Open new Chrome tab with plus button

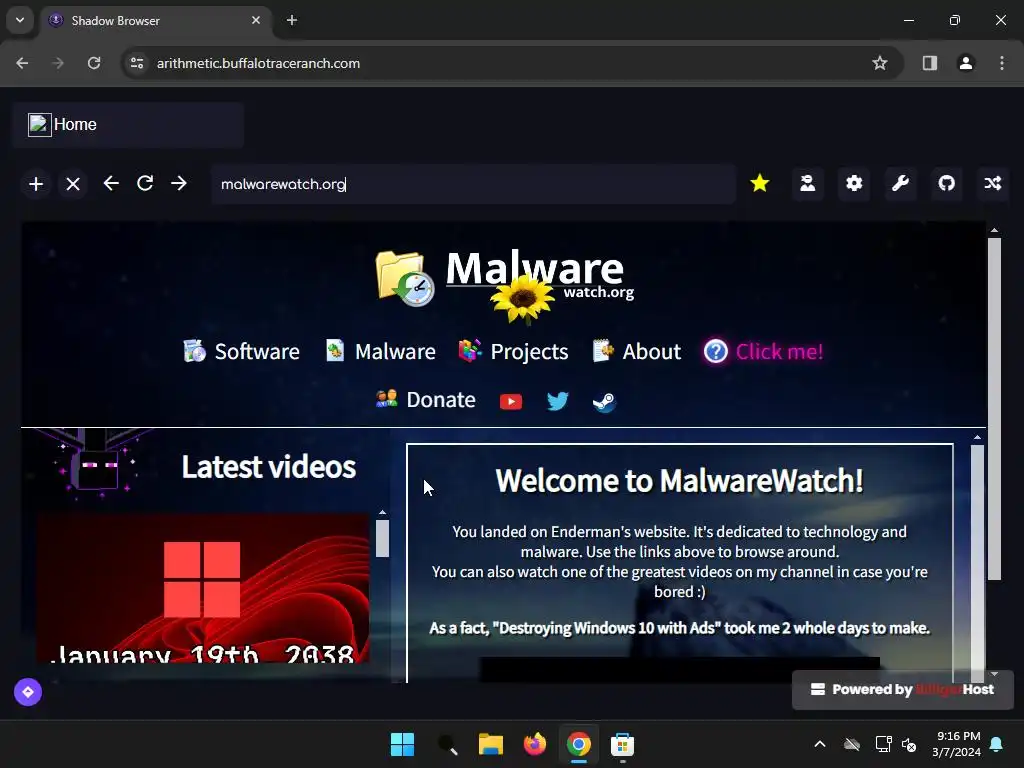[x=292, y=20]
